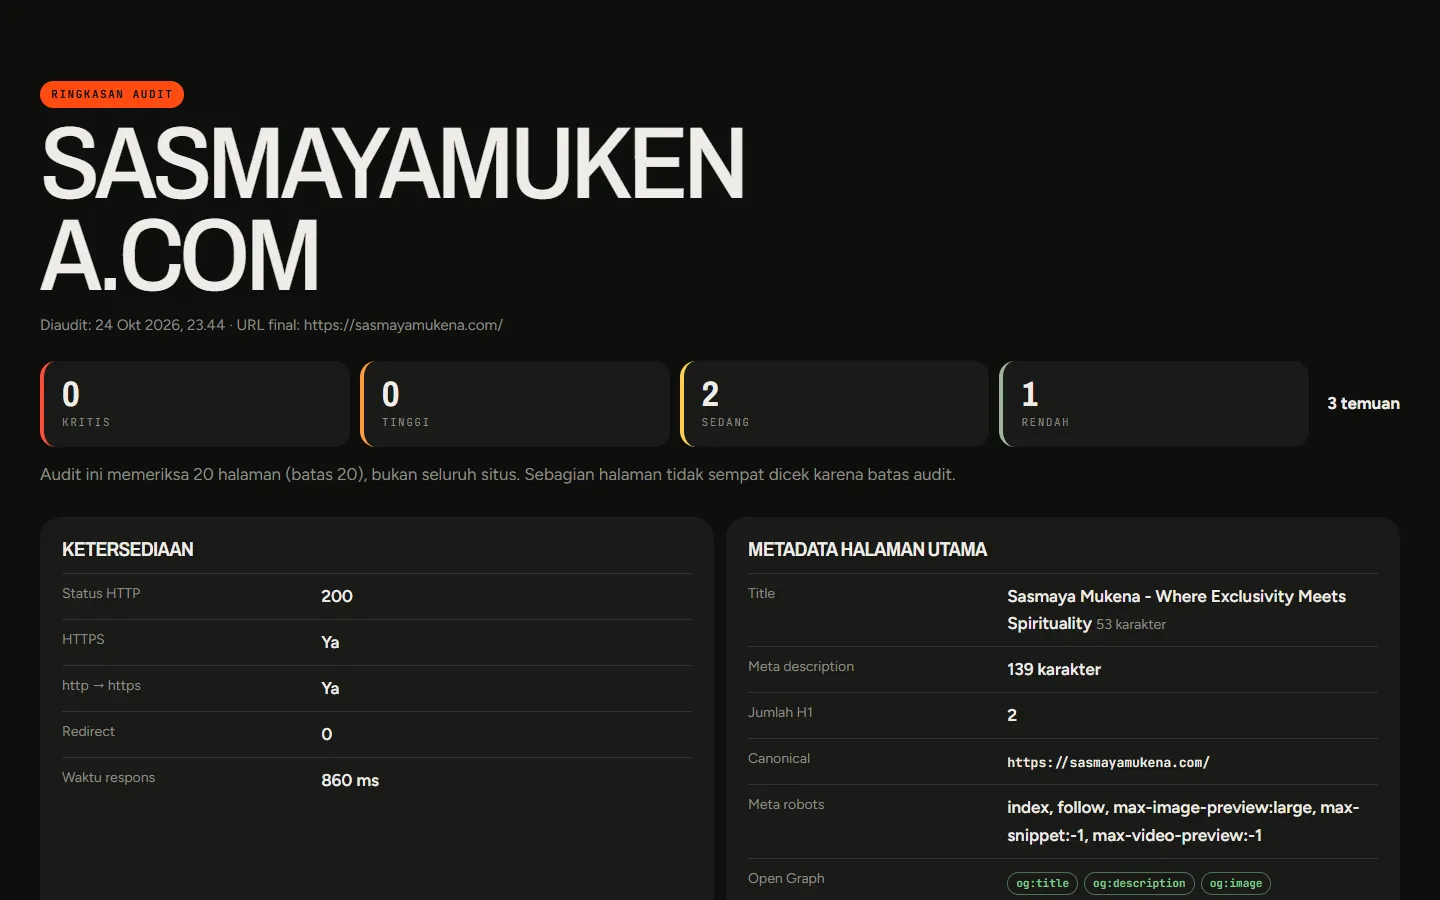Click the SASMAYAMUKENA.COM heading
1440x900 pixels.
[392, 209]
